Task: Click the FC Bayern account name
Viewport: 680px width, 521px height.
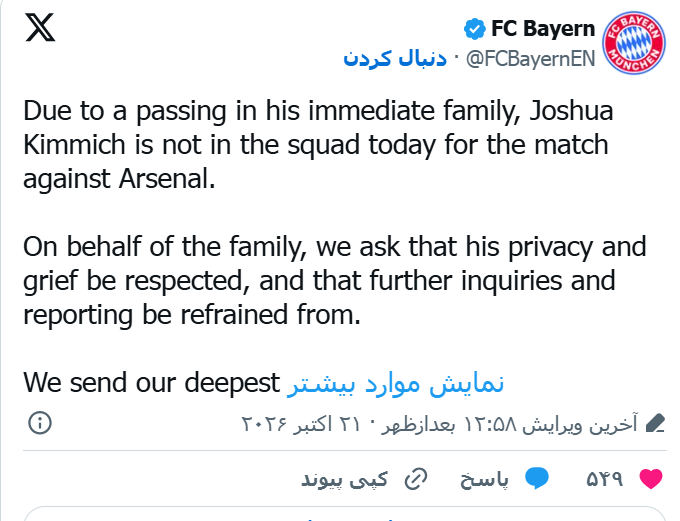Action: (x=543, y=29)
